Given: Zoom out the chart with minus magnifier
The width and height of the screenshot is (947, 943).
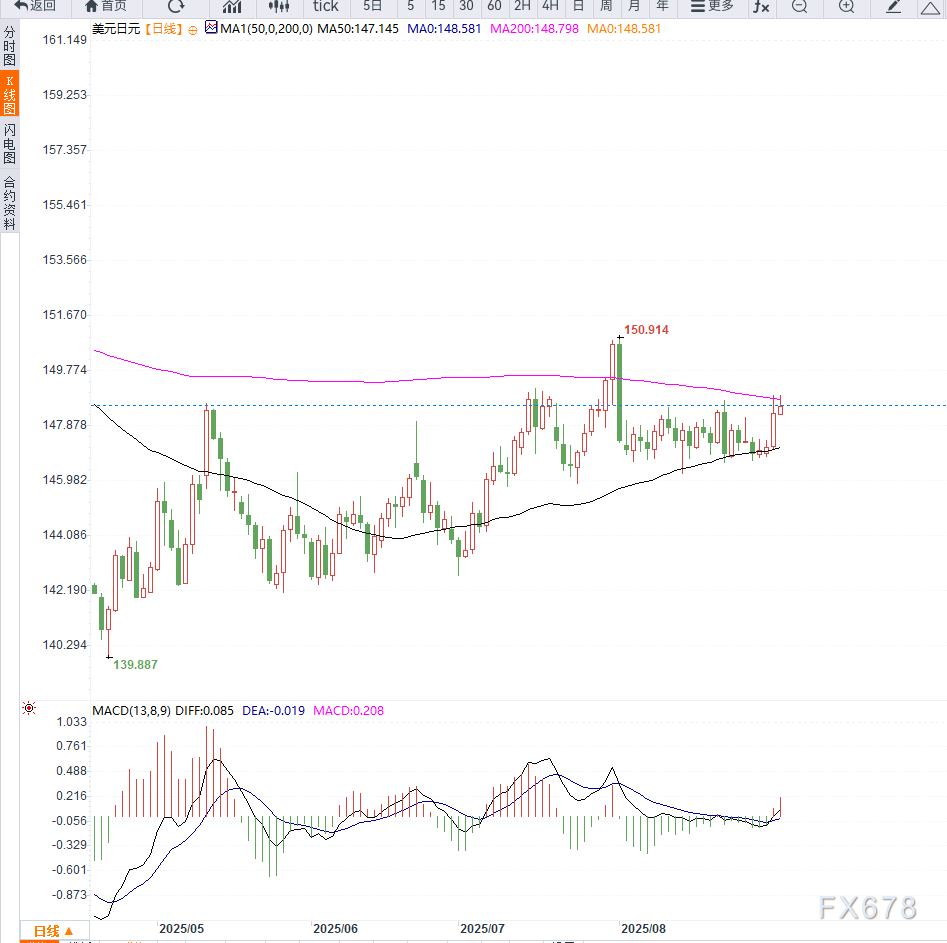Looking at the screenshot, I should [x=799, y=6].
